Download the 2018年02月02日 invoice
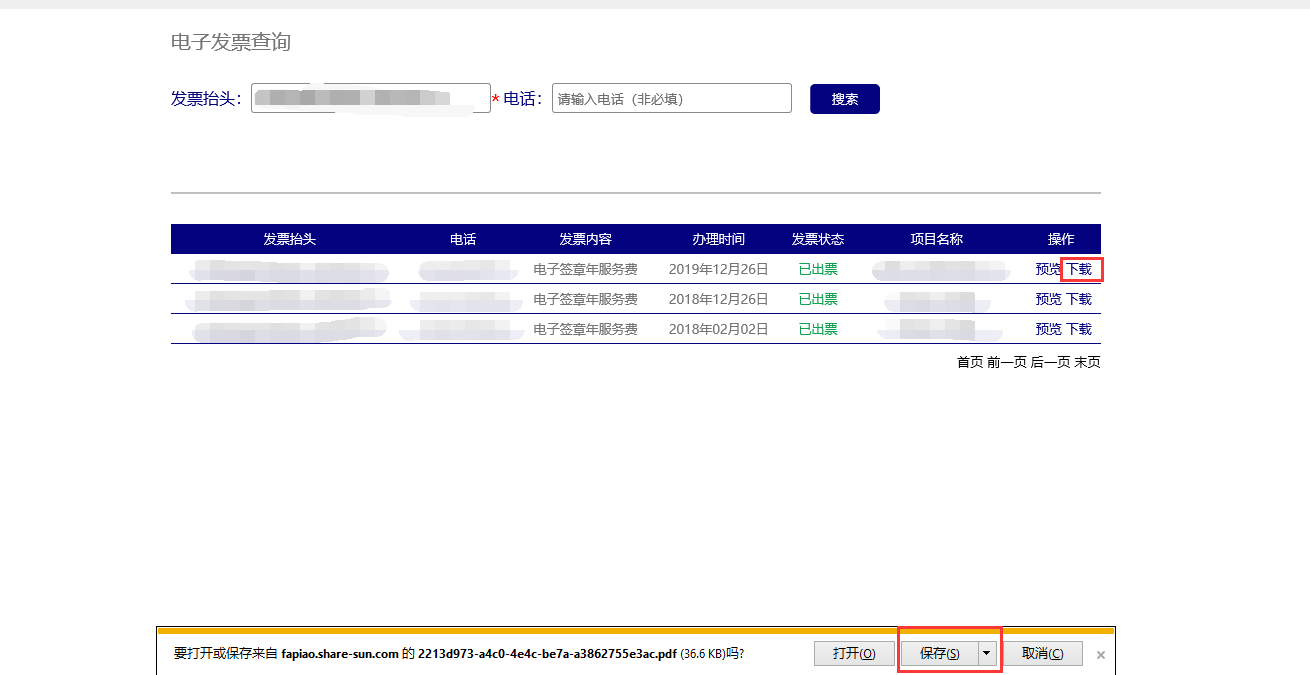Viewport: 1310px width, 675px height. point(1080,329)
